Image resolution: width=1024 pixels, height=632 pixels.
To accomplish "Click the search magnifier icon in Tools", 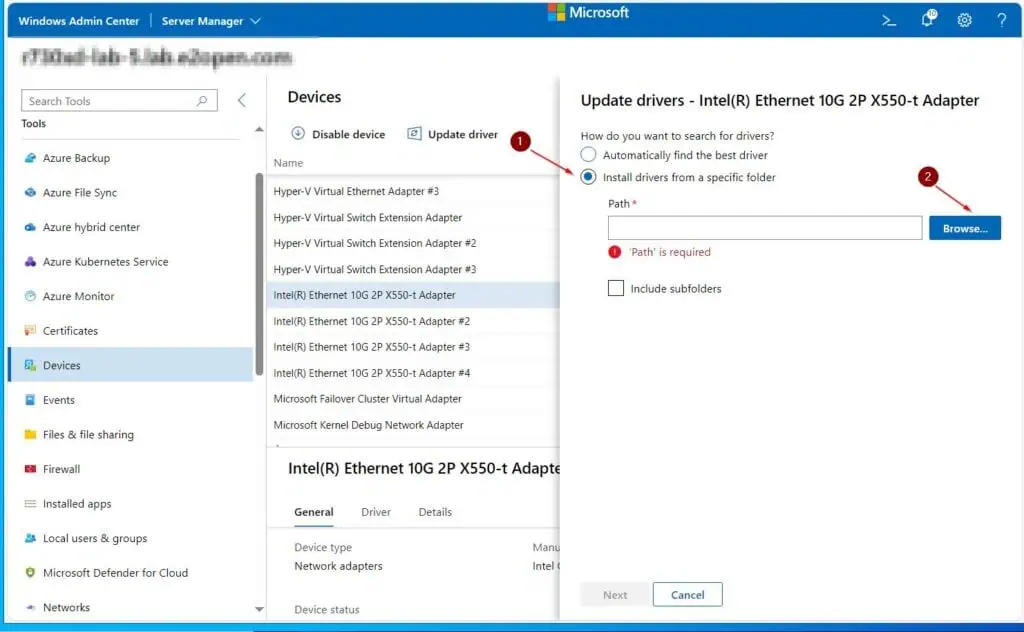I will pyautogui.click(x=202, y=101).
